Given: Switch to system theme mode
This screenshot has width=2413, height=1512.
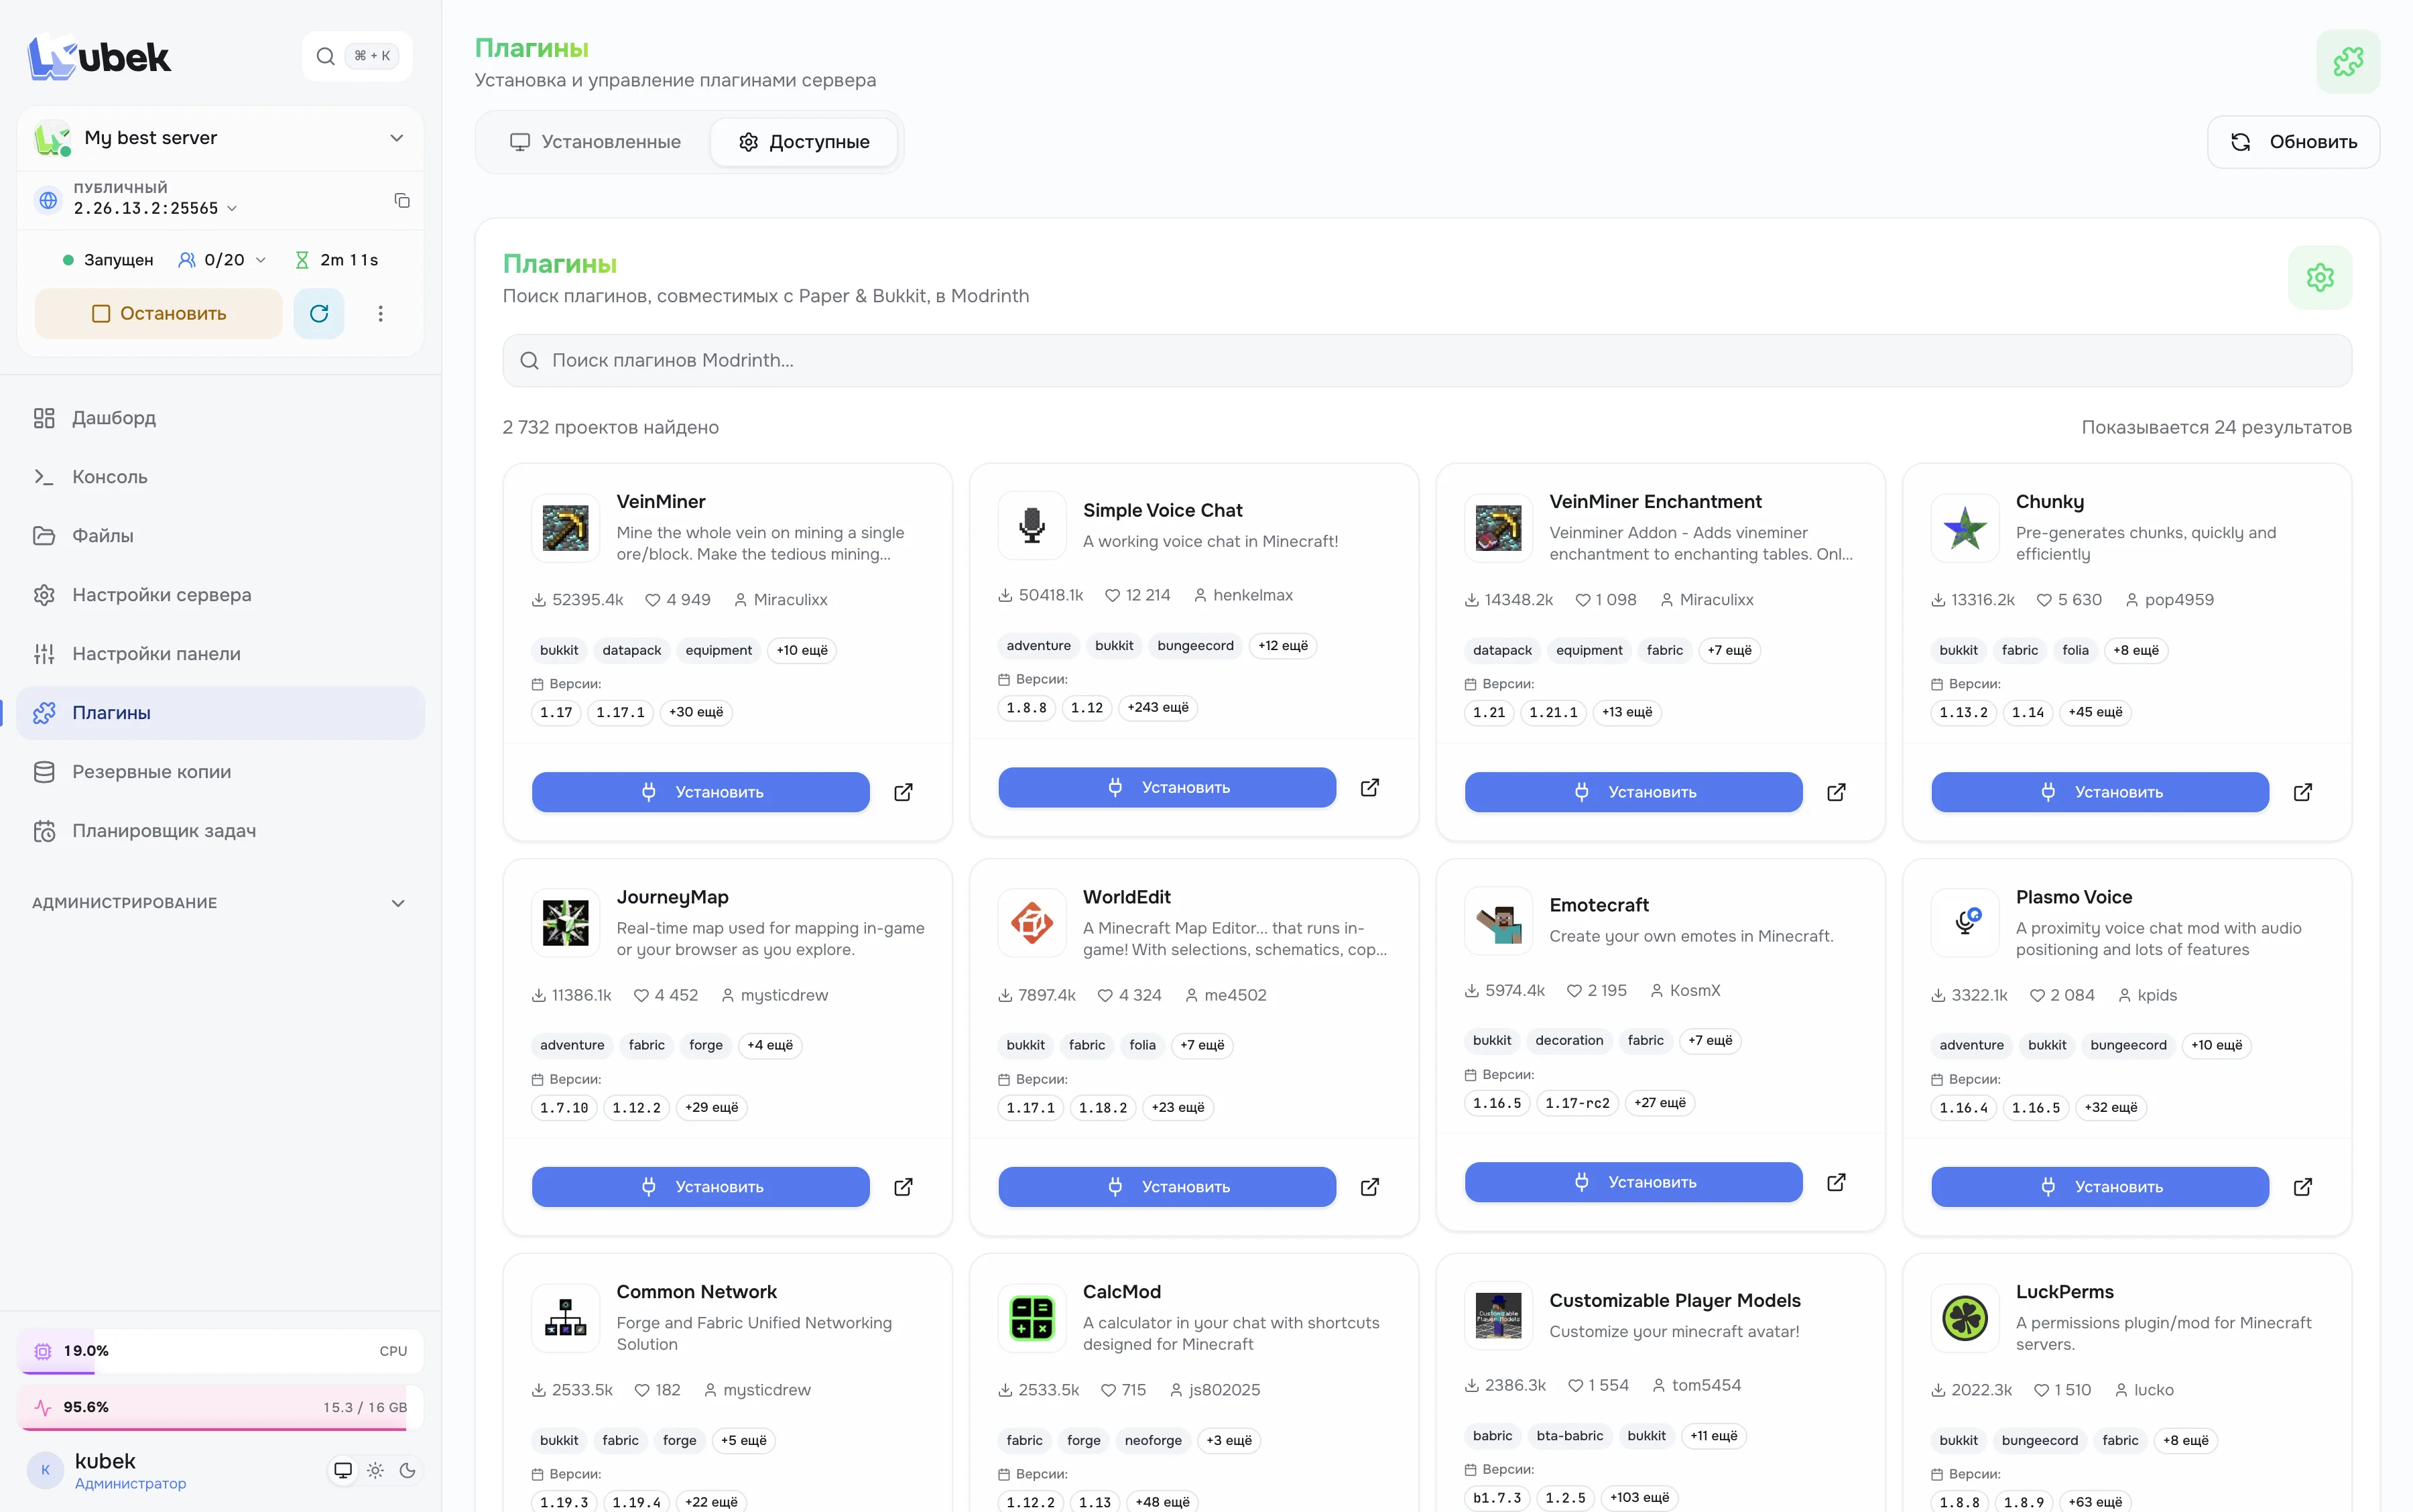Looking at the screenshot, I should (343, 1470).
